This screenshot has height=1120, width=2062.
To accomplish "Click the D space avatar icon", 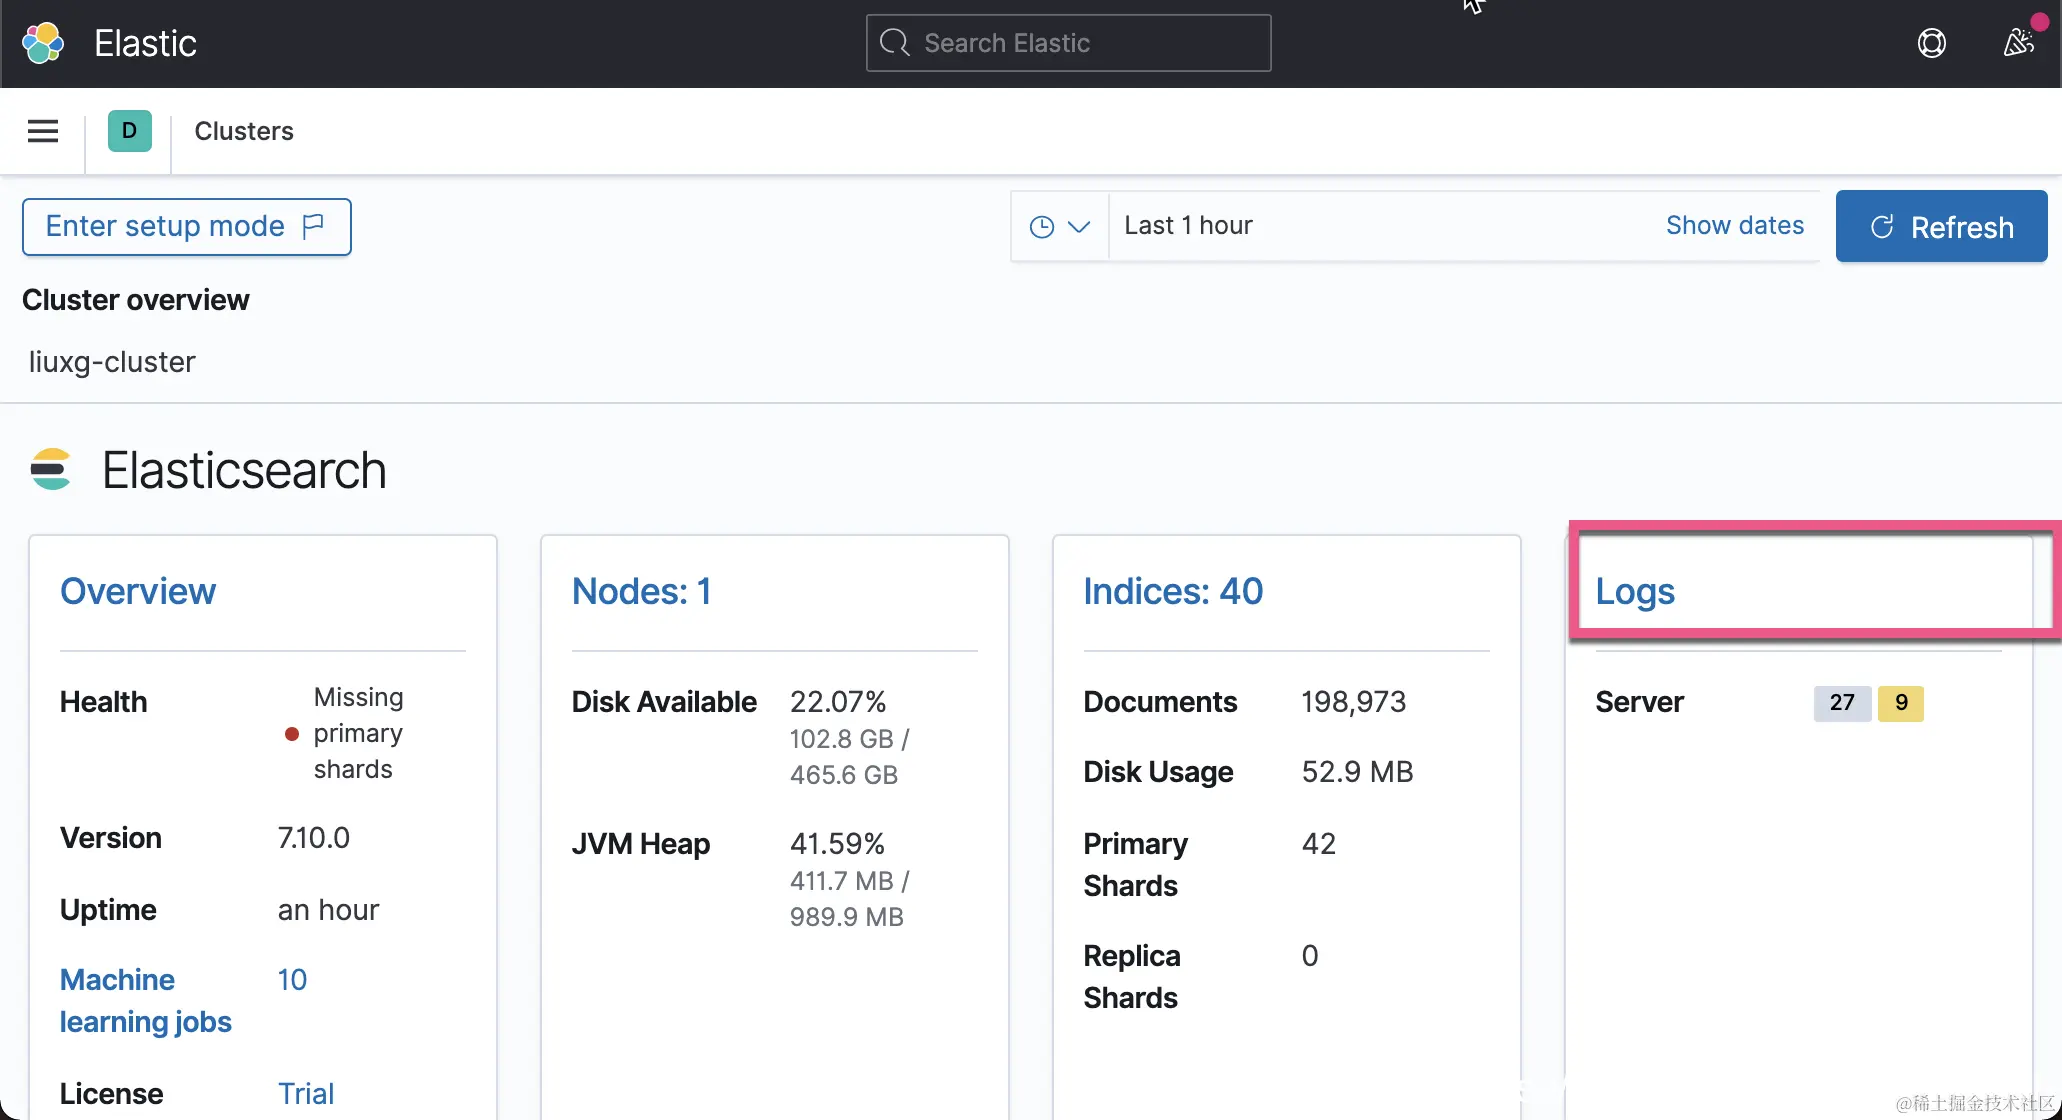I will coord(129,131).
